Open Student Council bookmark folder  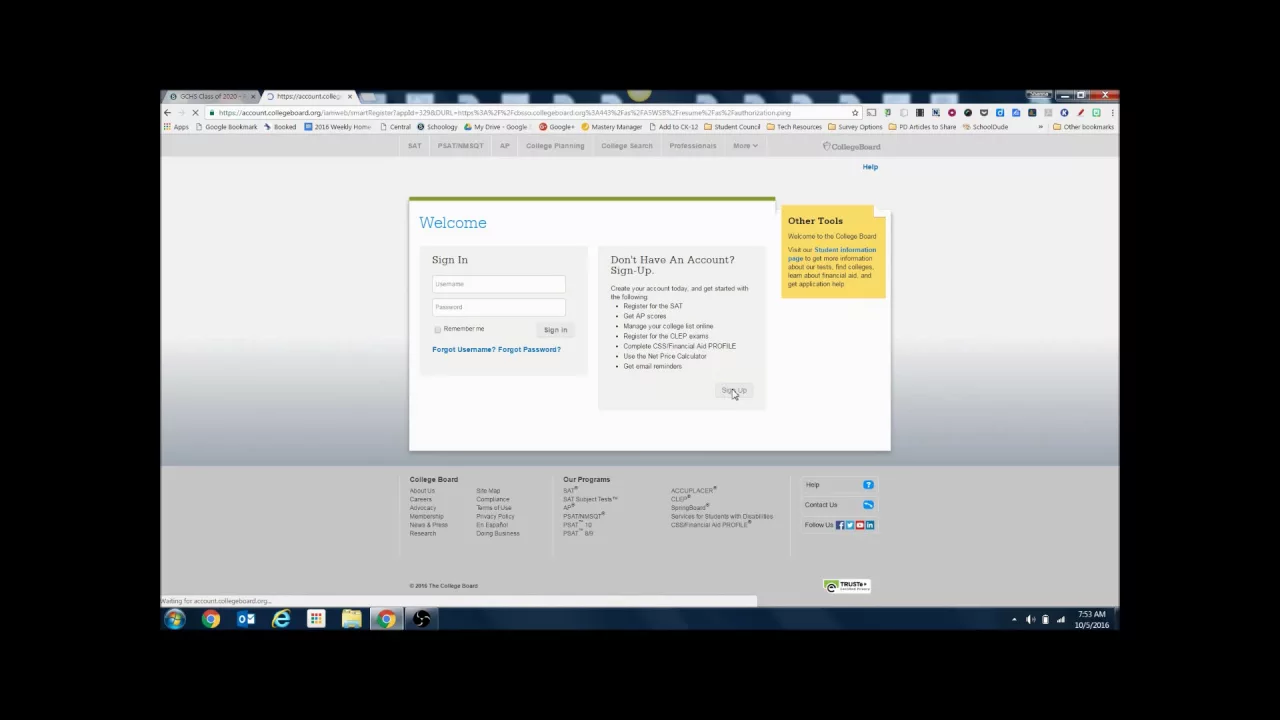coord(734,127)
